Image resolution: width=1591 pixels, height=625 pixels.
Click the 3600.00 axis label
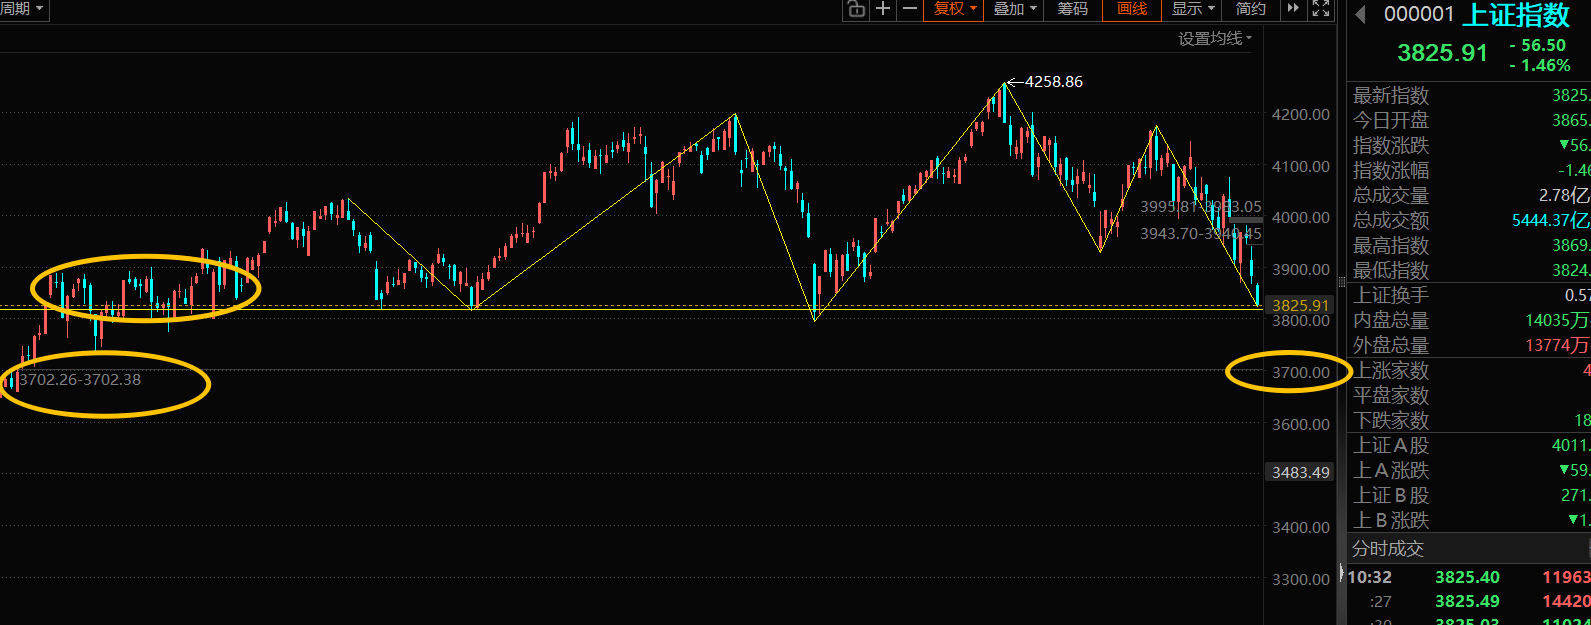pyautogui.click(x=1300, y=424)
